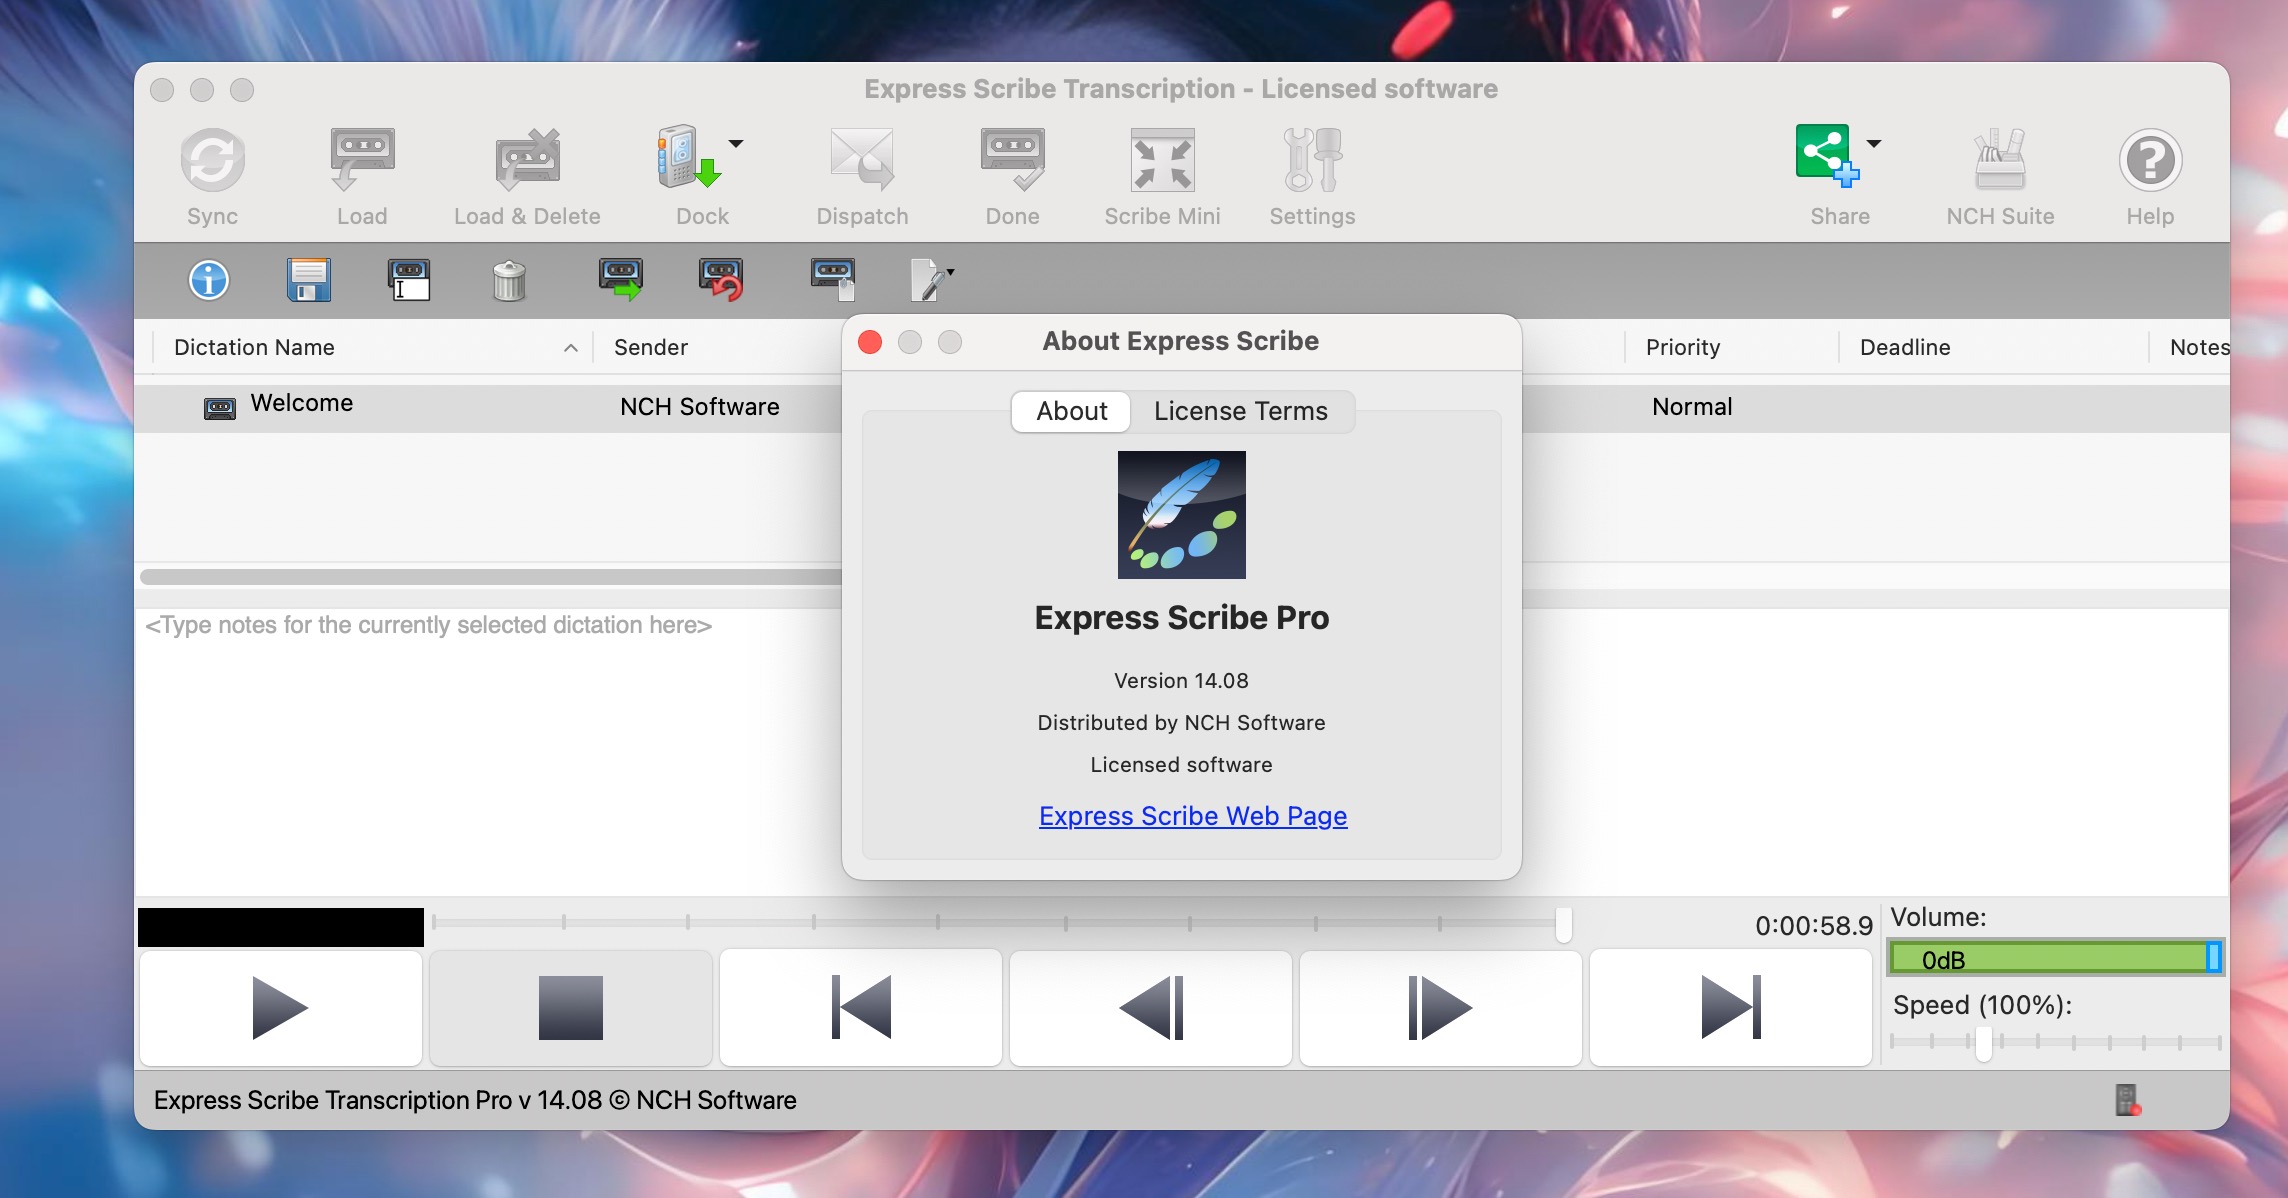Image resolution: width=2288 pixels, height=1198 pixels.
Task: Go to start of dictation
Action: pos(861,1008)
